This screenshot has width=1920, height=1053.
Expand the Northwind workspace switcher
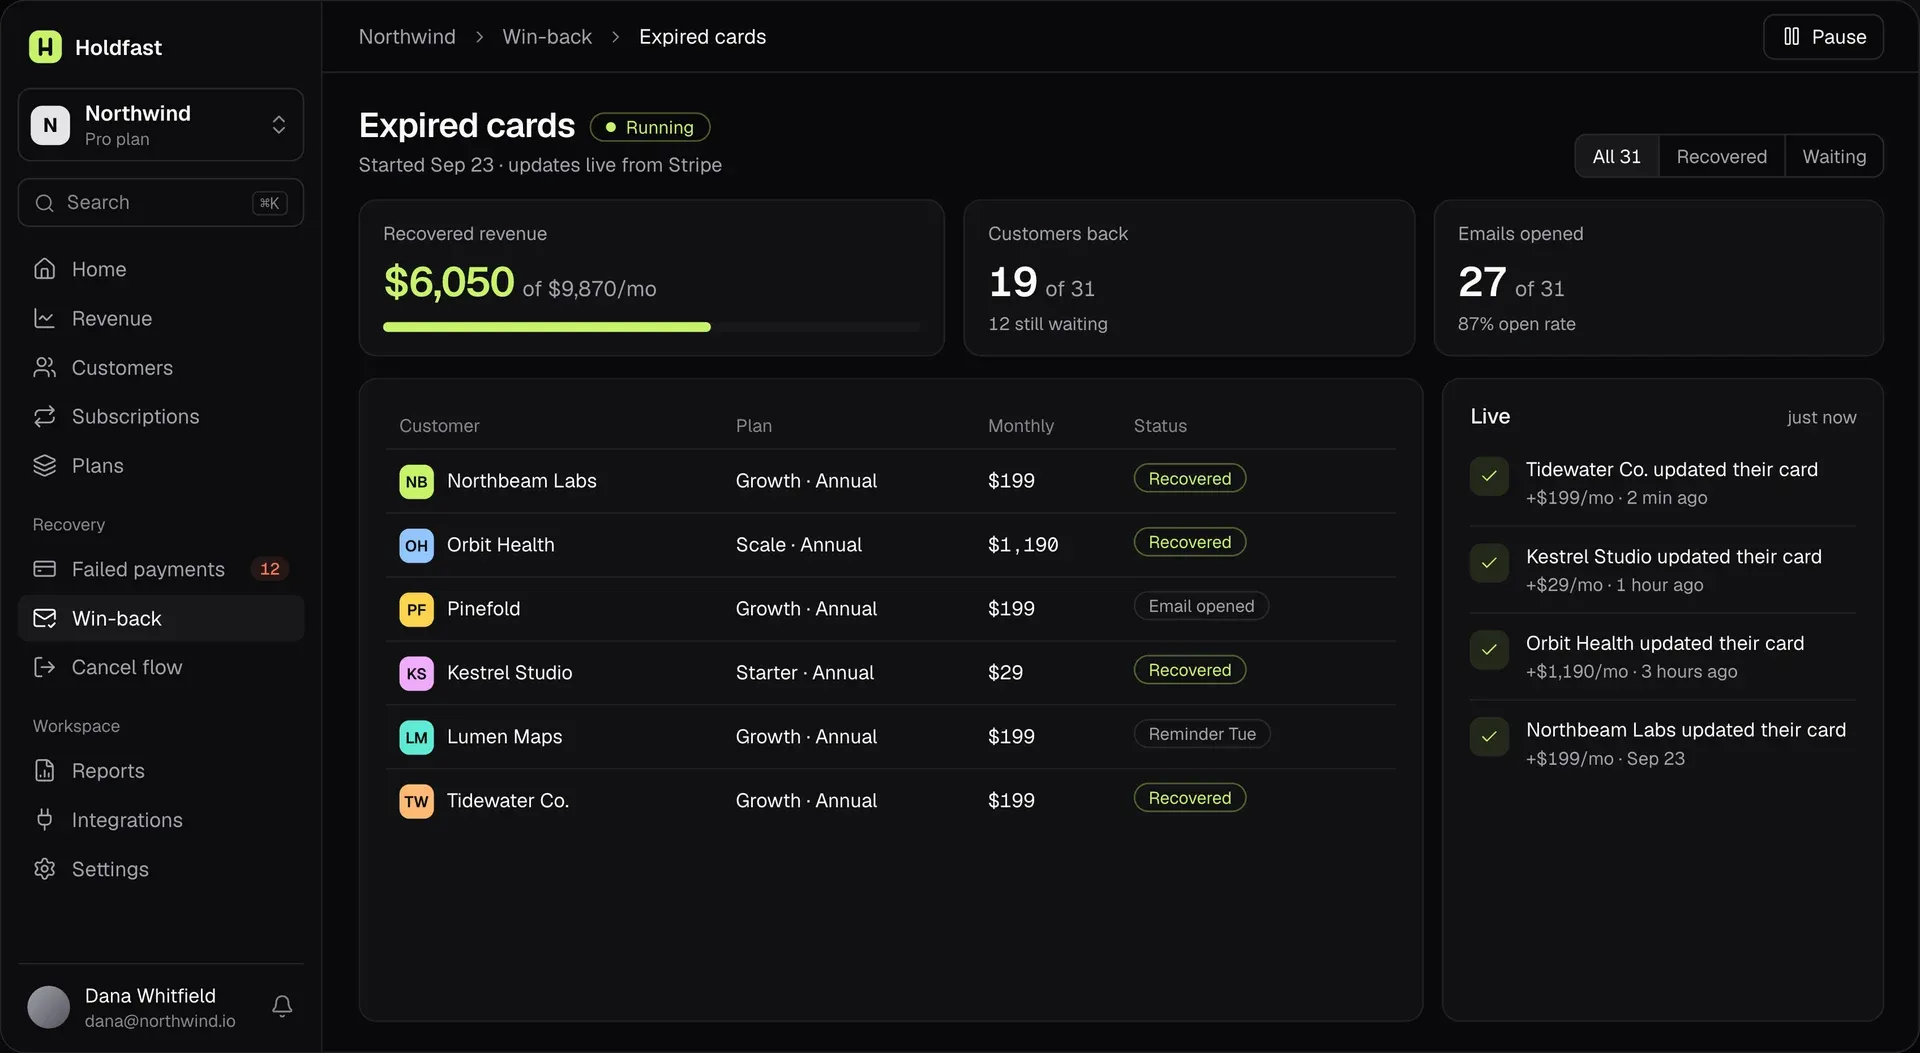[161, 125]
